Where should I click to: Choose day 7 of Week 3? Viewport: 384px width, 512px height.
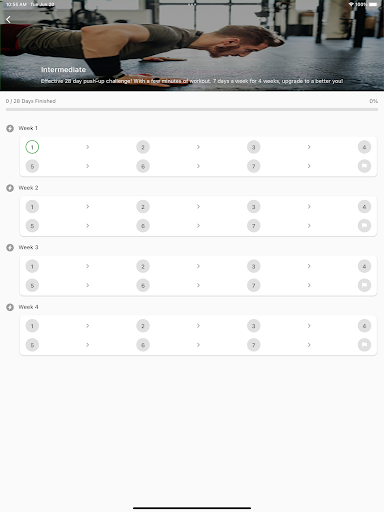click(254, 285)
